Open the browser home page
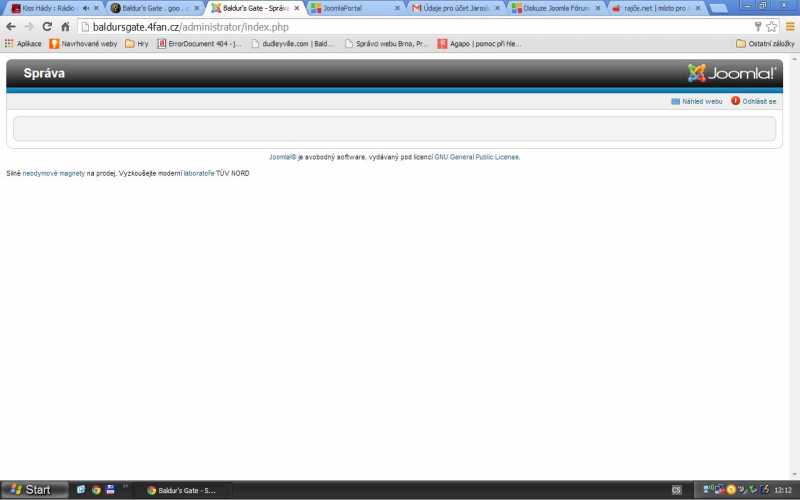Viewport: 800px width, 500px height. pos(65,27)
